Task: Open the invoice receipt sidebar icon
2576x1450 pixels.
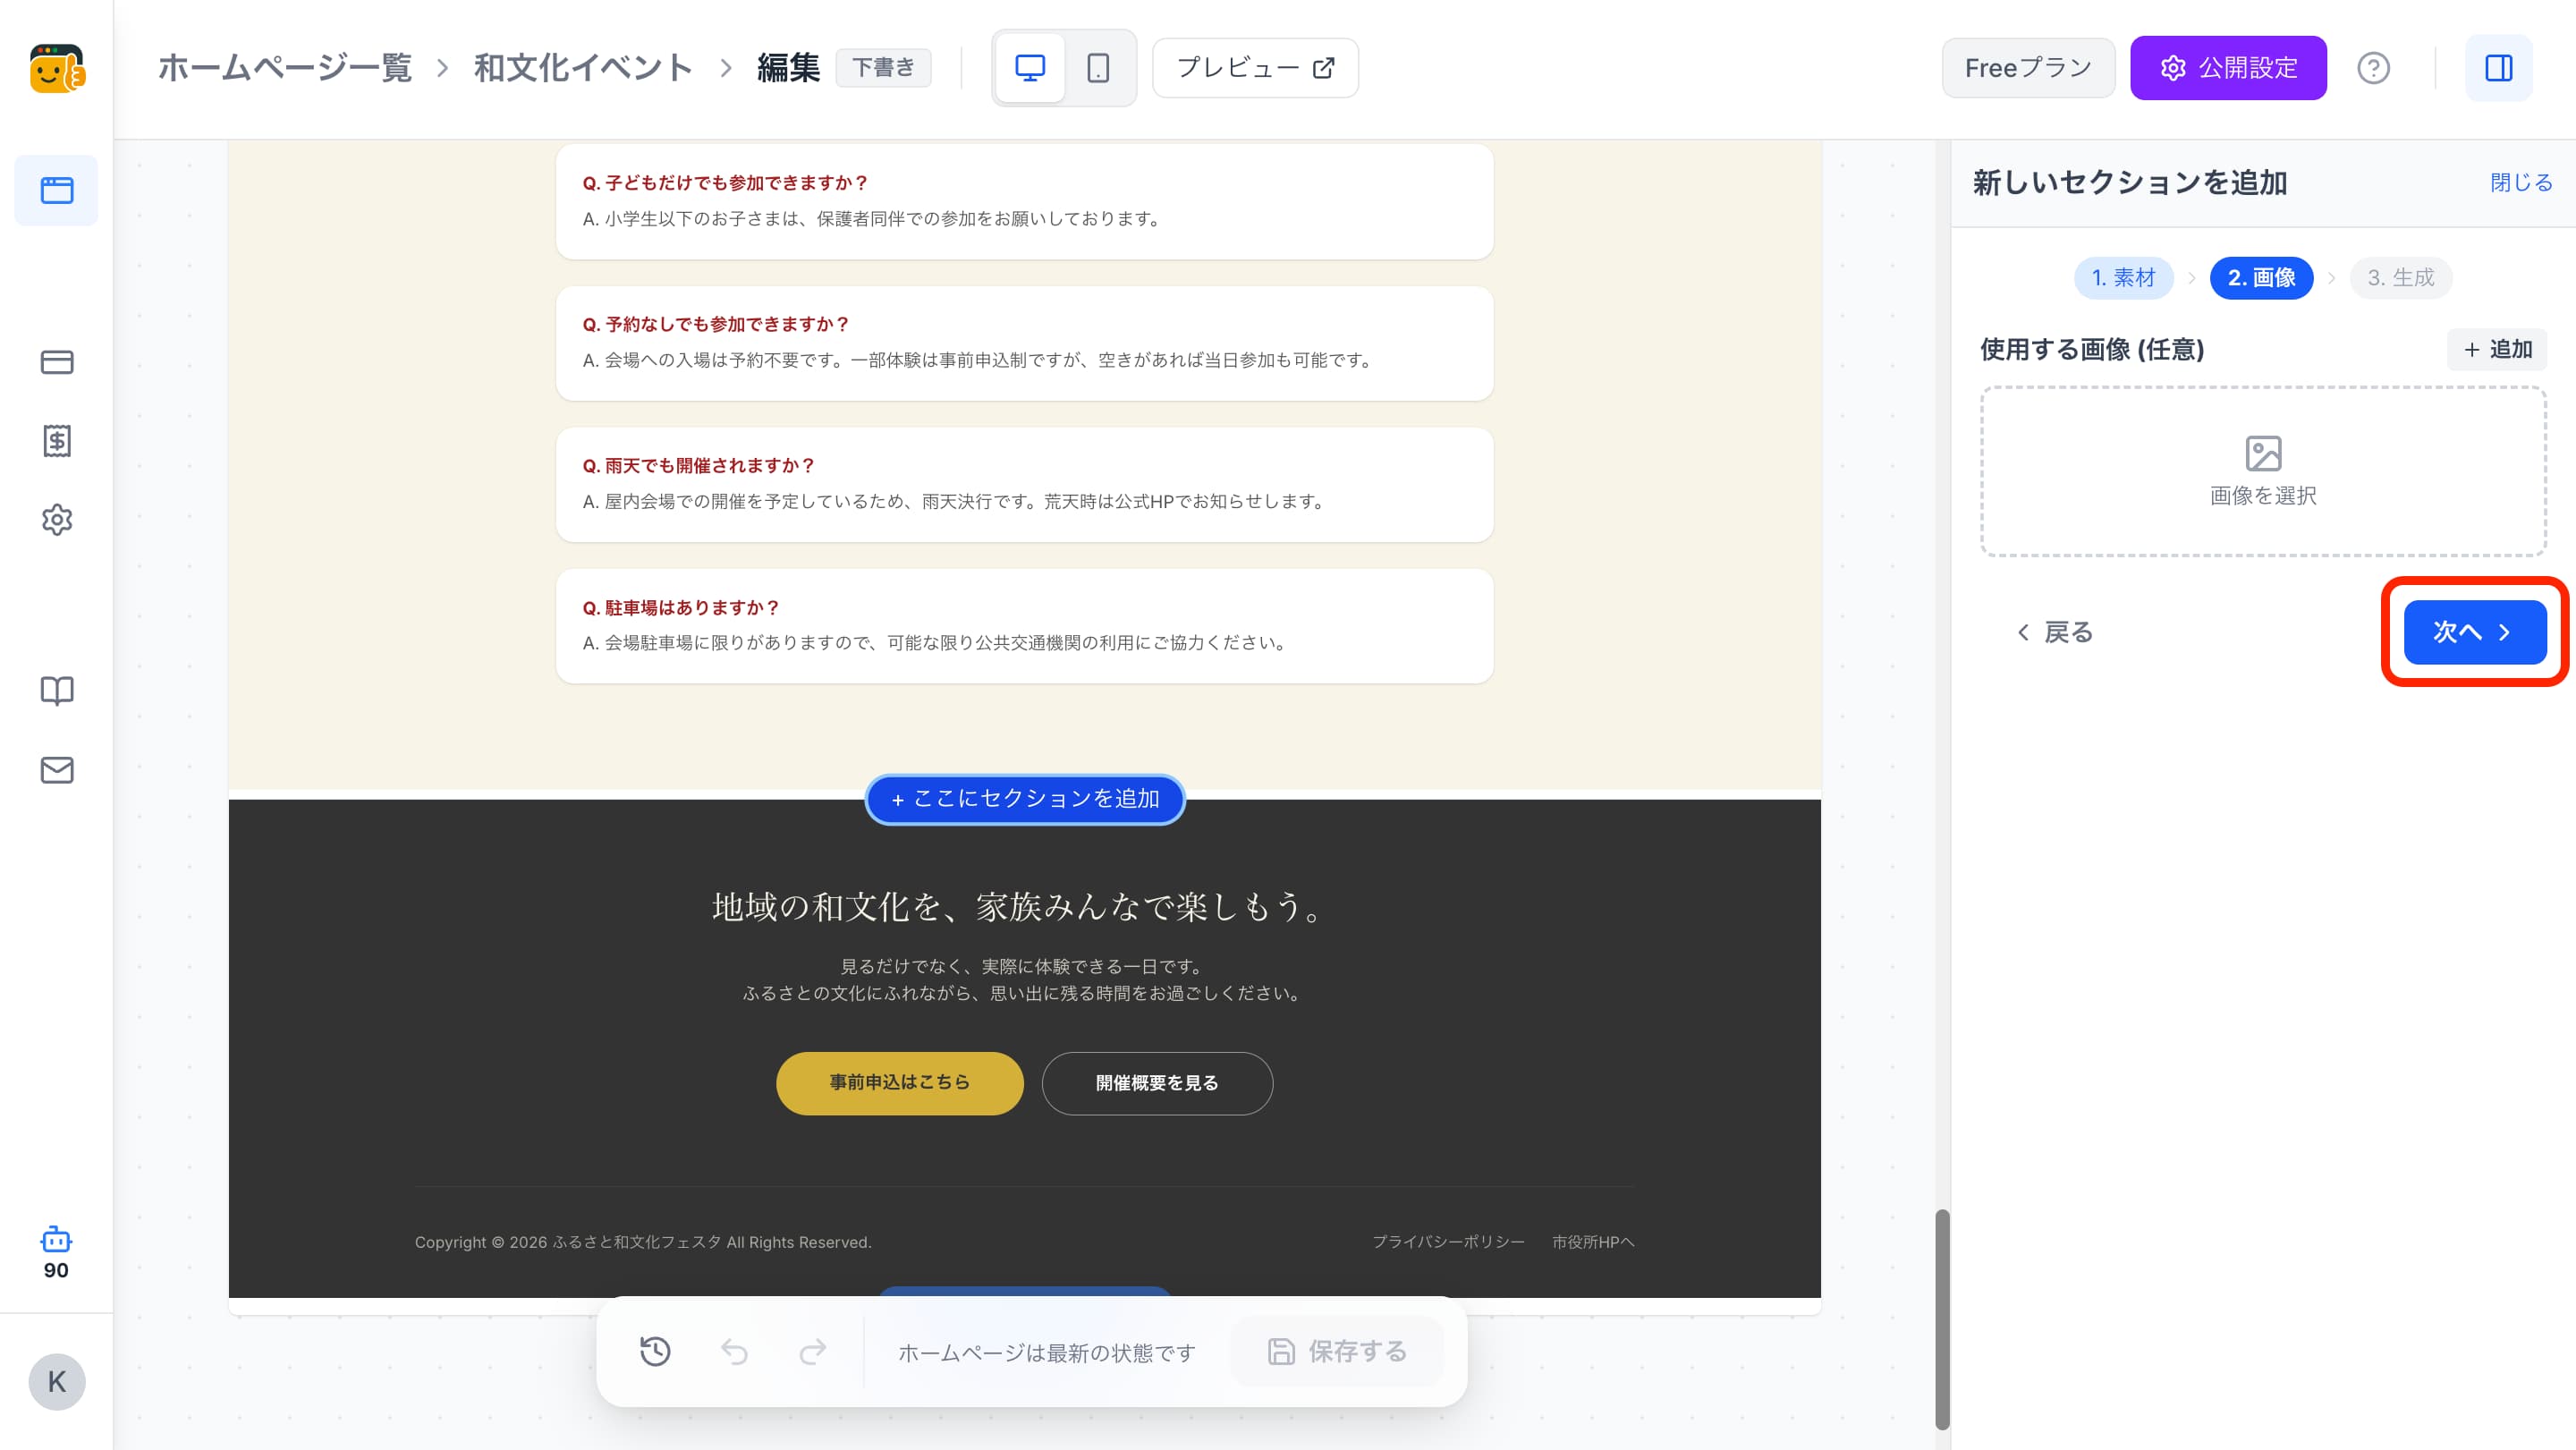Action: tap(56, 441)
